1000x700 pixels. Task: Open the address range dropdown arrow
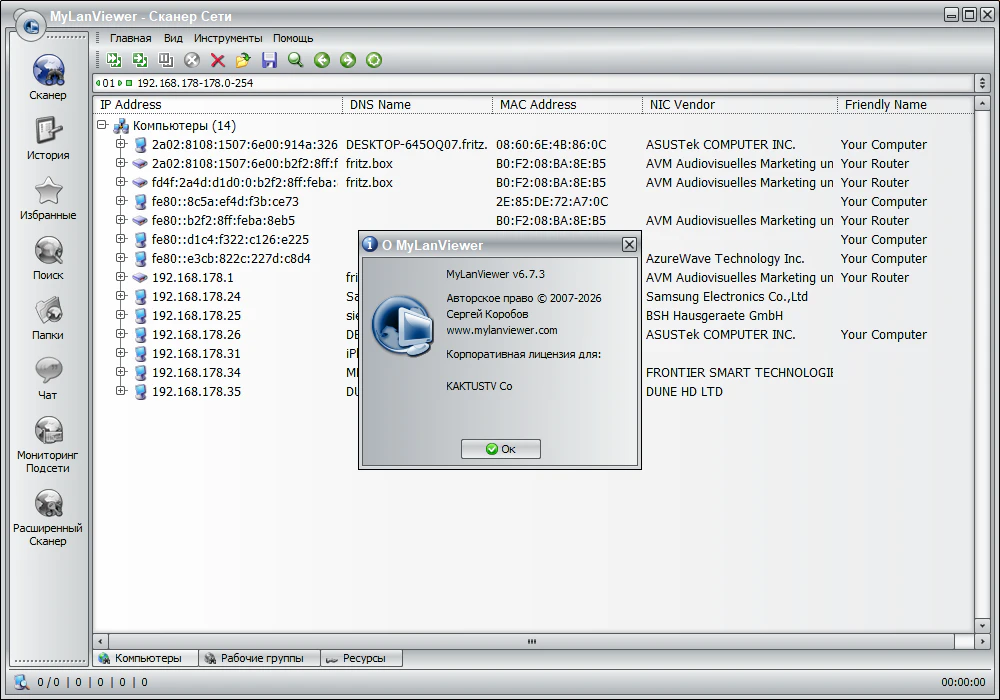(x=982, y=83)
